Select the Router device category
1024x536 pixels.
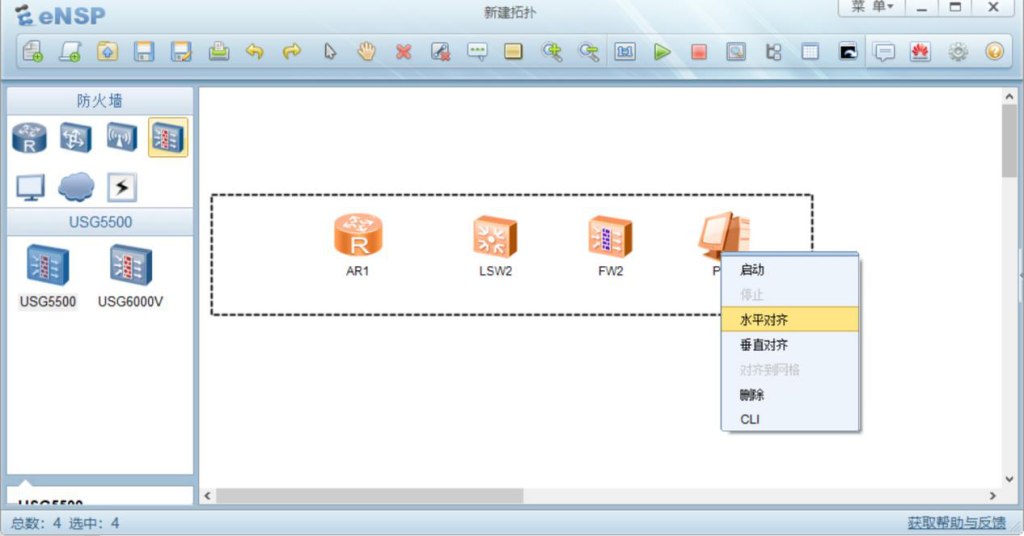click(29, 138)
